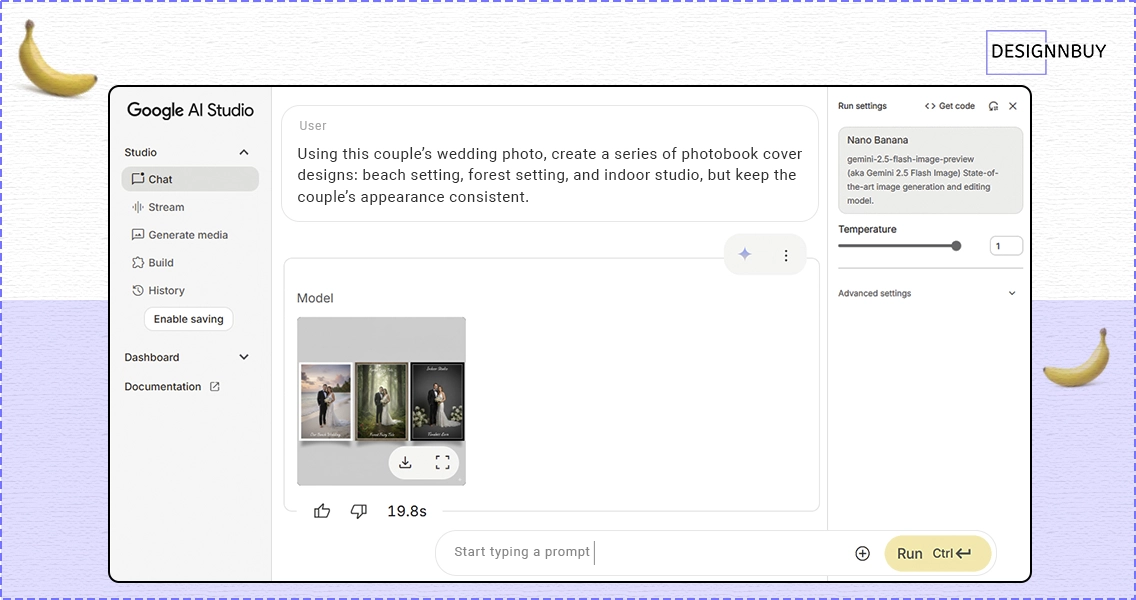This screenshot has width=1136, height=600.
Task: Open the generated photobook covers thumbnail
Action: pyautogui.click(x=382, y=401)
